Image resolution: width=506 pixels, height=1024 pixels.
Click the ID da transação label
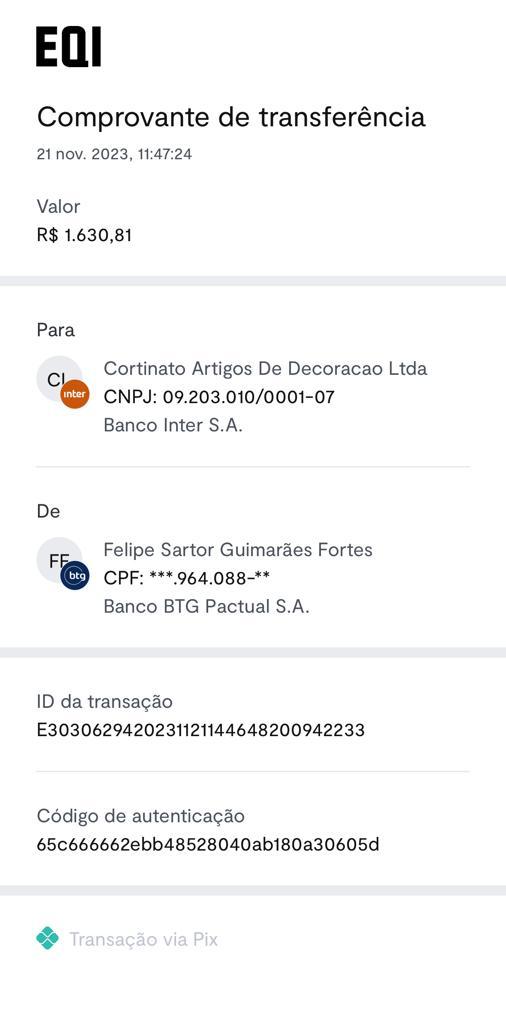(x=104, y=702)
